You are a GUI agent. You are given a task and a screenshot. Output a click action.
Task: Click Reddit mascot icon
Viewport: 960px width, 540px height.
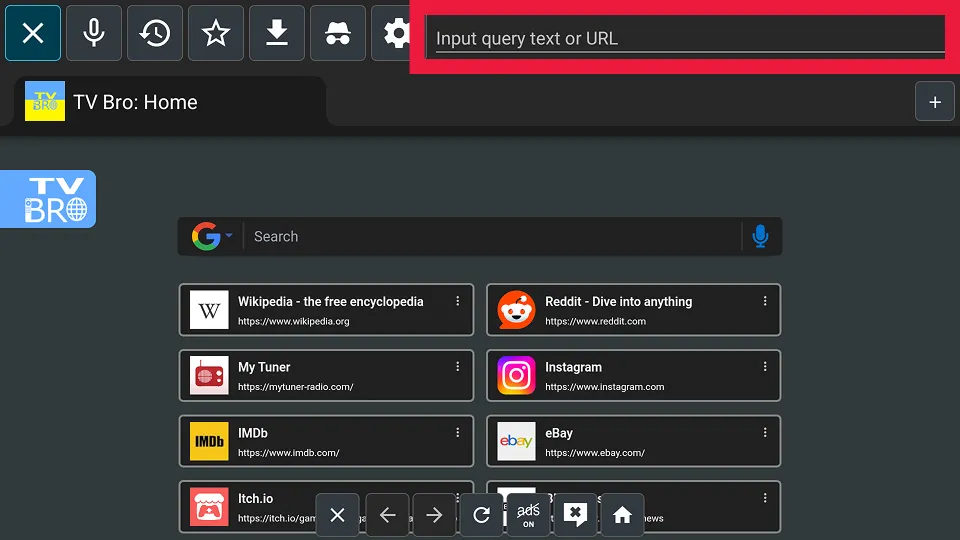pyautogui.click(x=516, y=310)
